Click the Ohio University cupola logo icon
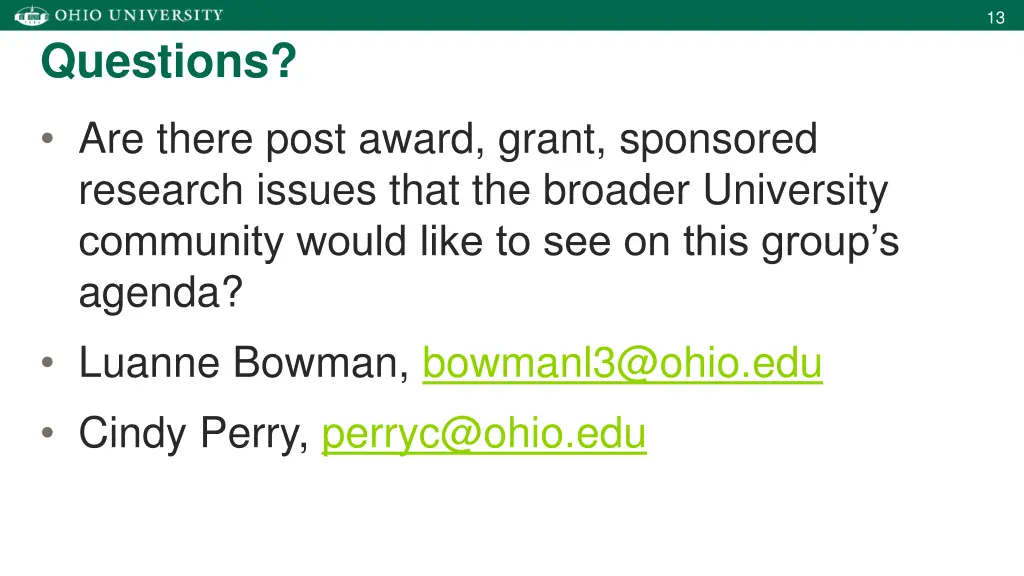Viewport: 1024px width, 576px height. pos(31,15)
